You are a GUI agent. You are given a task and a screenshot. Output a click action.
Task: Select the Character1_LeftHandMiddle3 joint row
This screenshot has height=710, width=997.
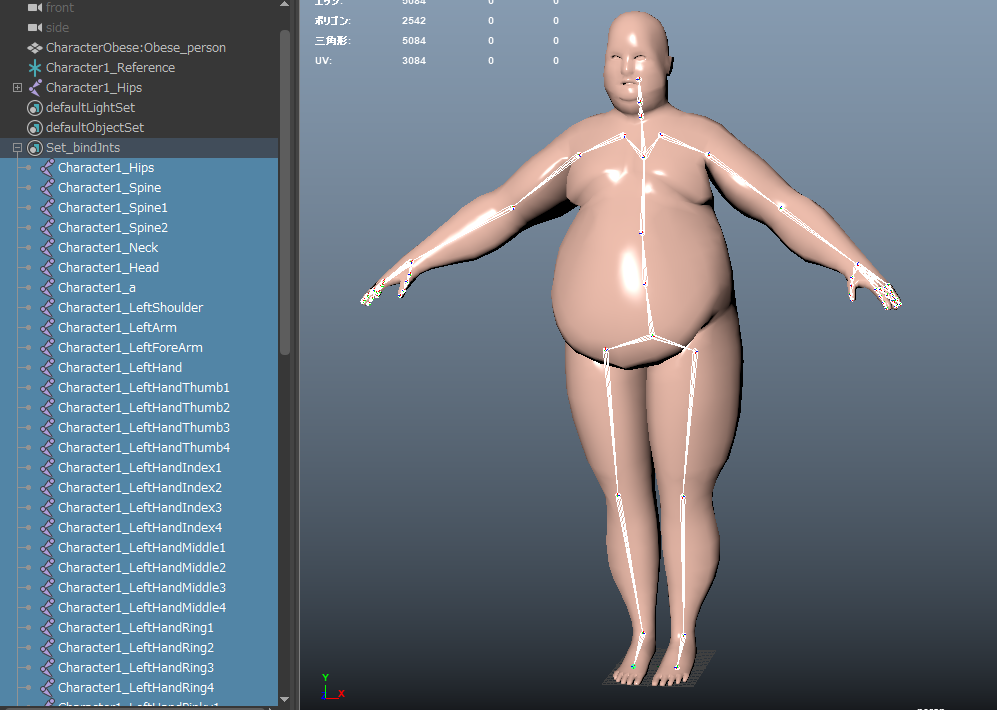139,588
